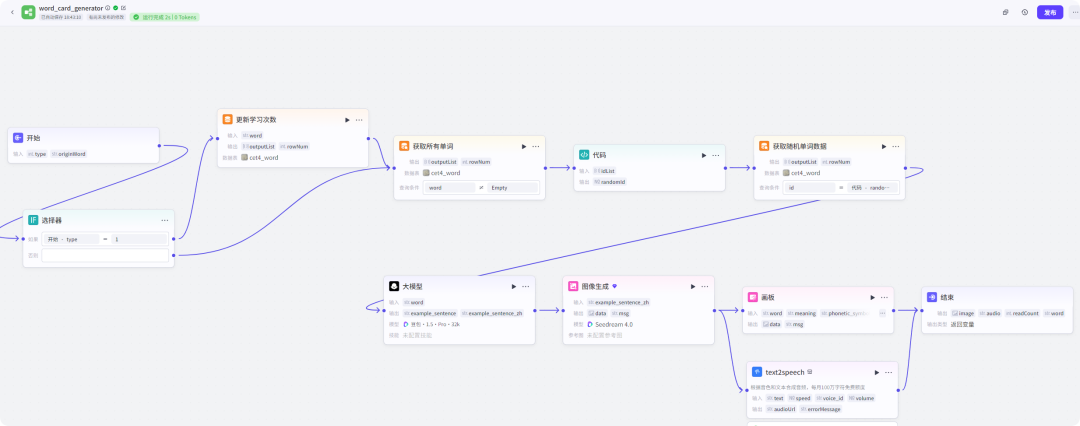The image size is (1080, 426).
Task: Click the 发布 publish button
Action: (x=1049, y=12)
